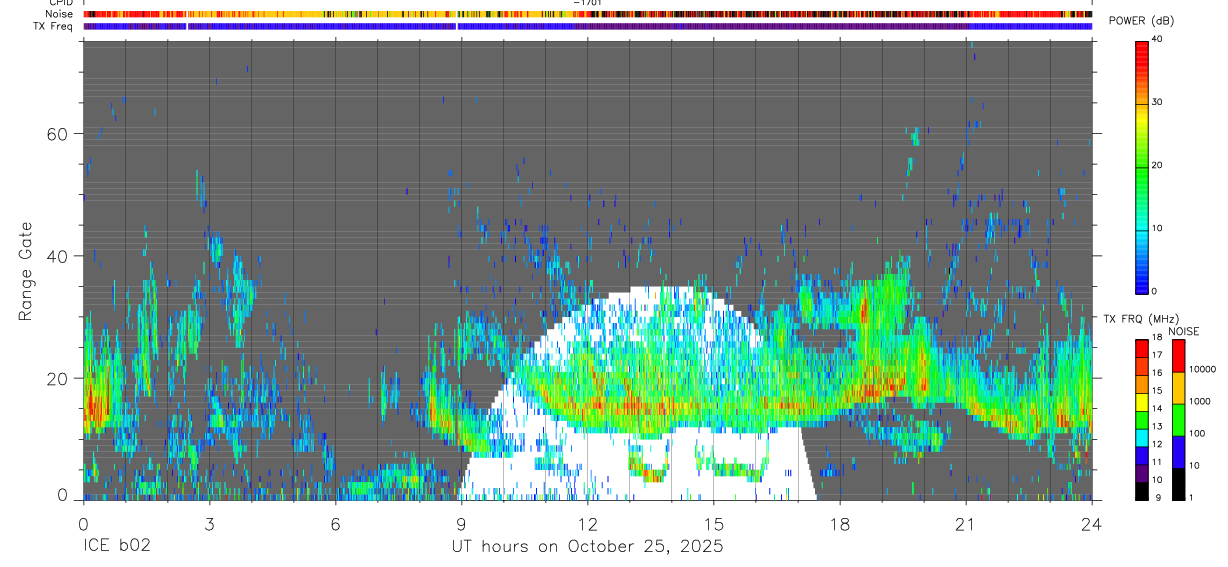Click the green swatch in the NOISE legend

[1178, 420]
